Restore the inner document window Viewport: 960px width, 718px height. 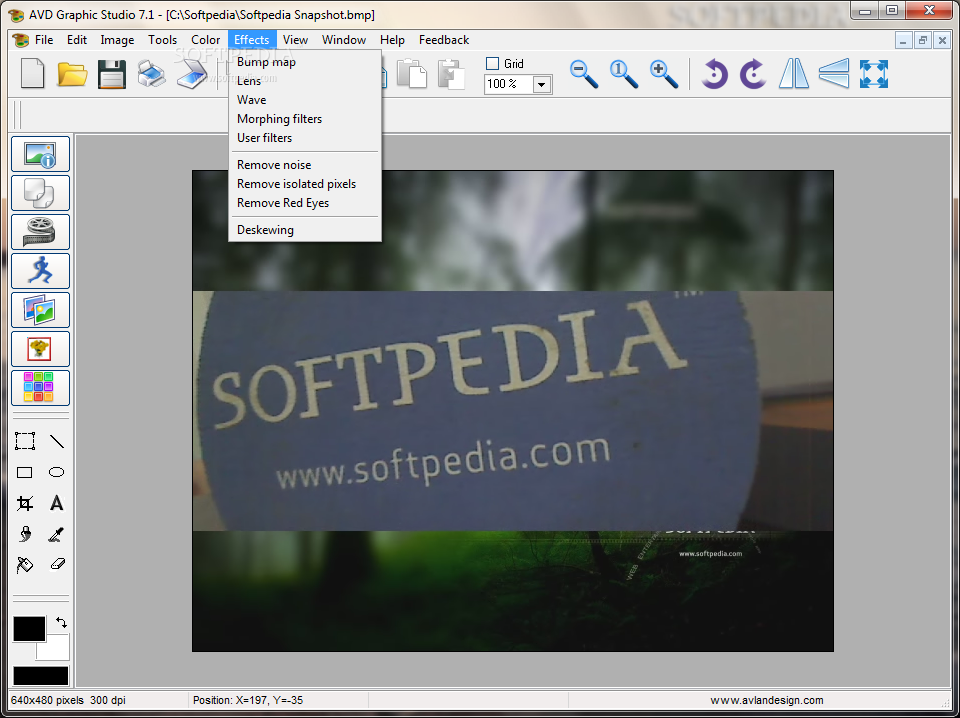pos(923,40)
